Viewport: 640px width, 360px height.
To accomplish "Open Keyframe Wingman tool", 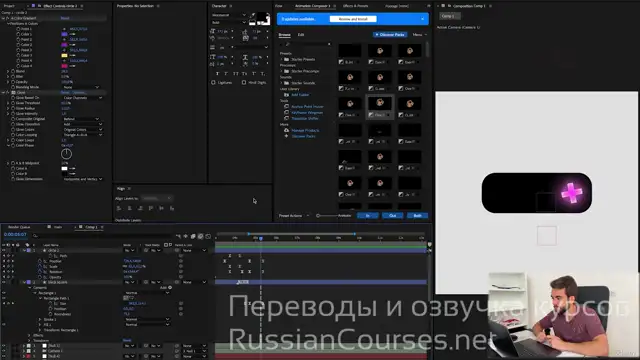I will coord(307,112).
